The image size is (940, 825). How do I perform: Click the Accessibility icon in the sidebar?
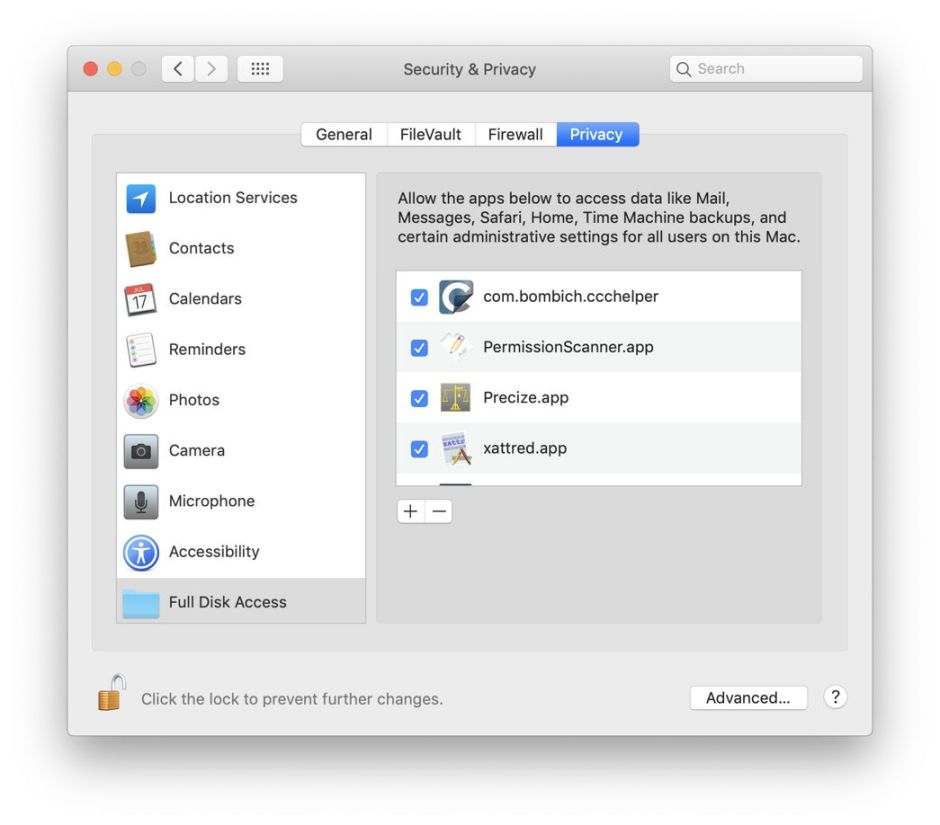tap(141, 551)
